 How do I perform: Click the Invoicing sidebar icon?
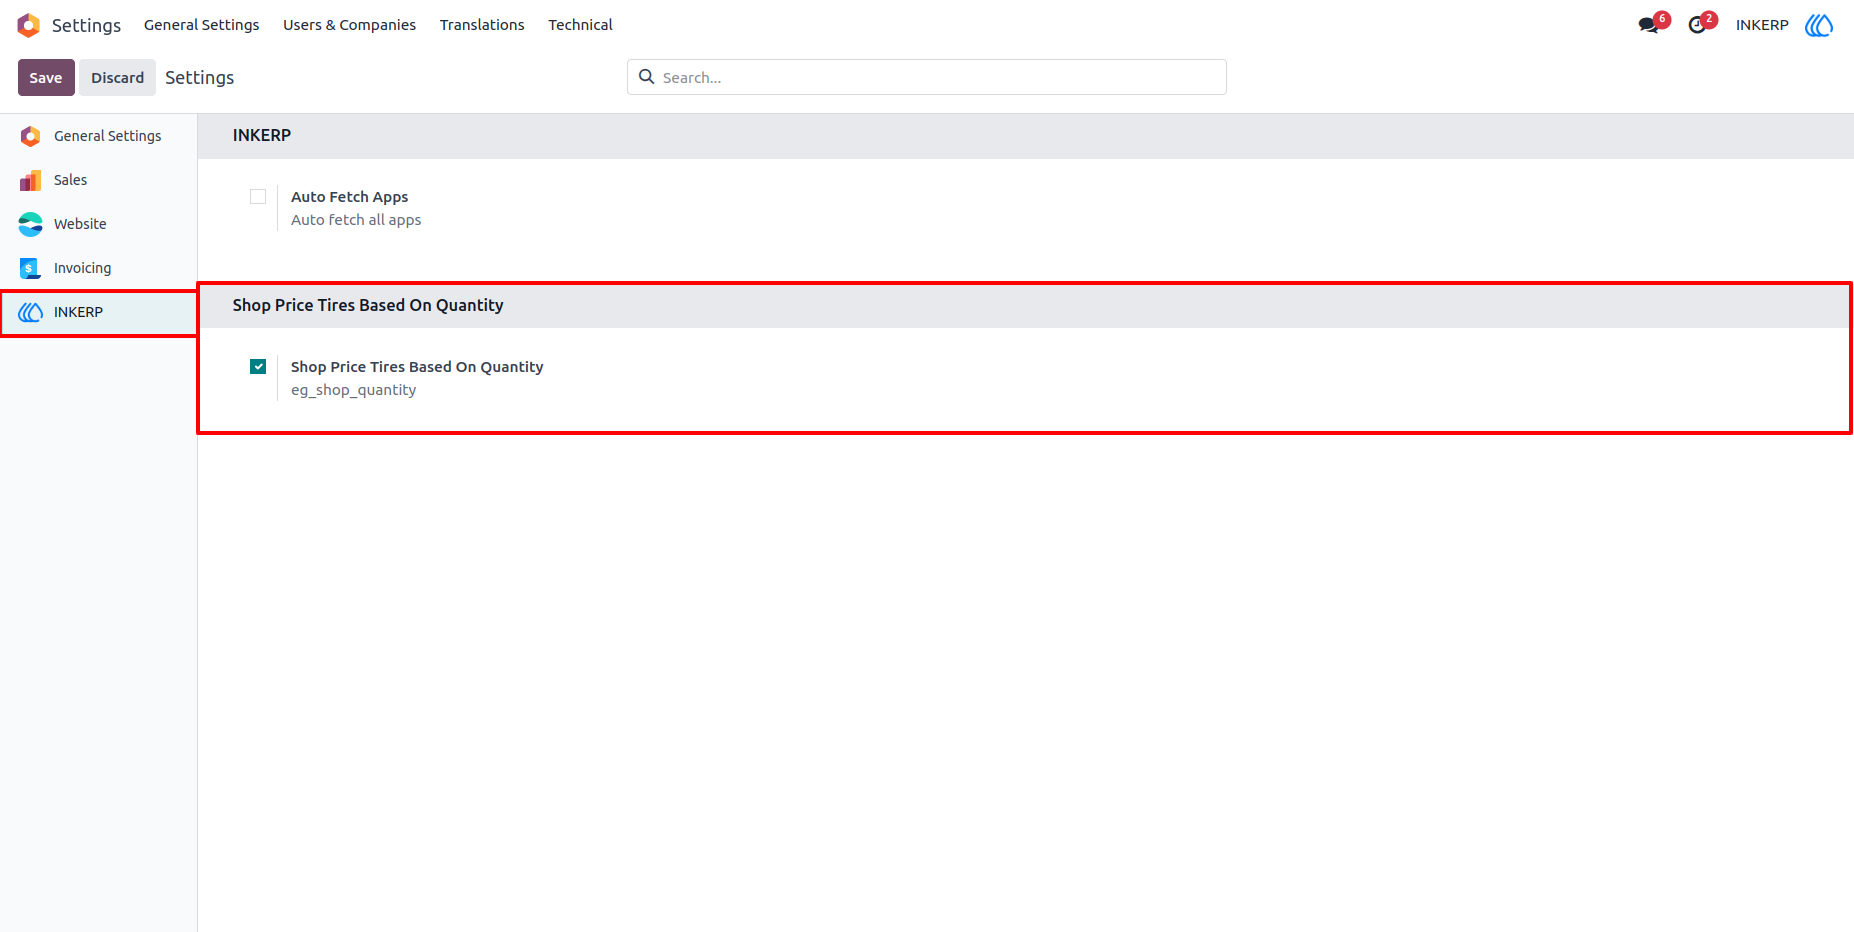(31, 268)
